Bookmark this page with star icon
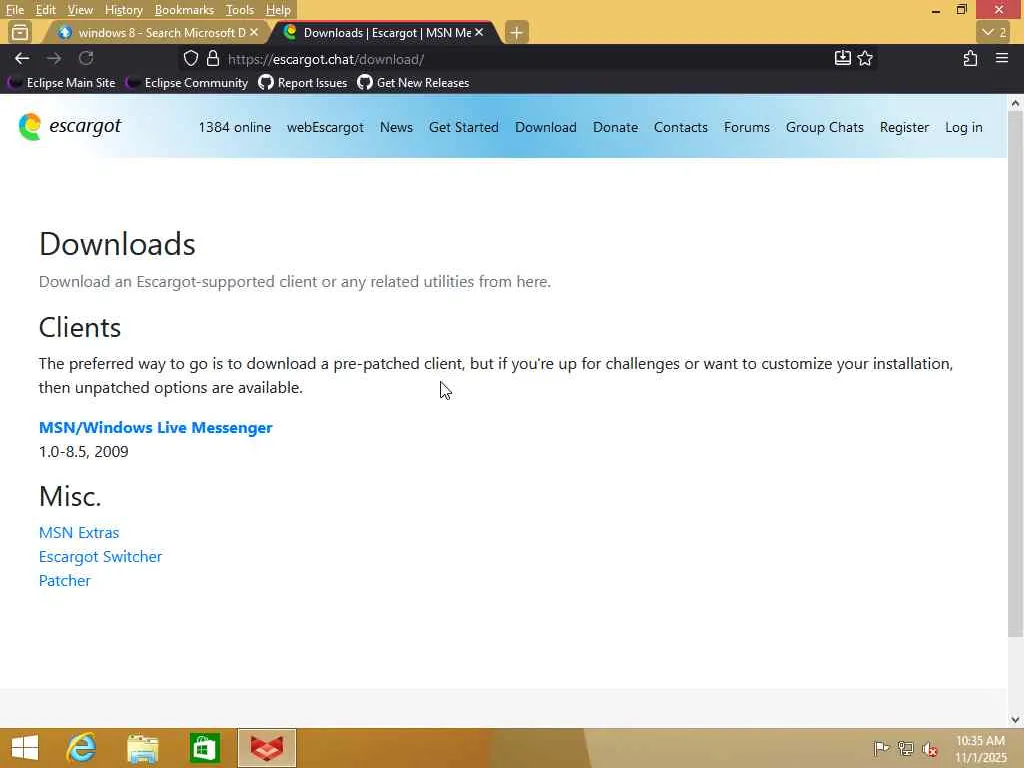Image resolution: width=1024 pixels, height=768 pixels. (x=865, y=58)
